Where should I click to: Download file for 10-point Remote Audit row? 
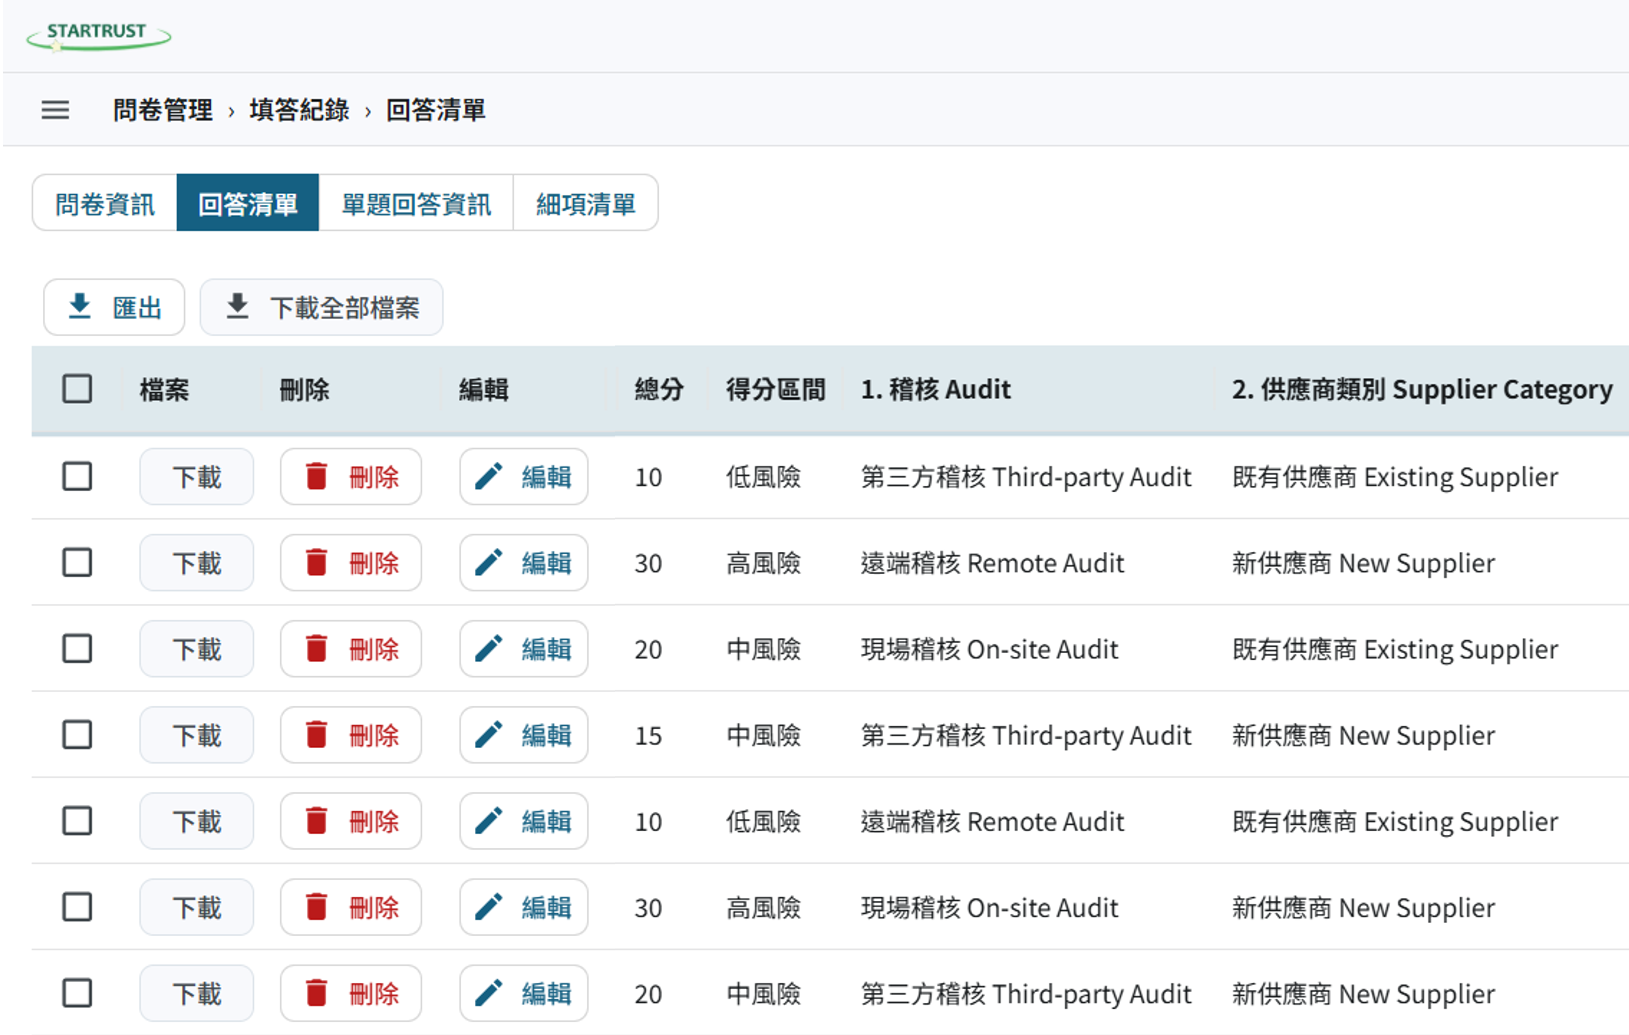(x=196, y=821)
